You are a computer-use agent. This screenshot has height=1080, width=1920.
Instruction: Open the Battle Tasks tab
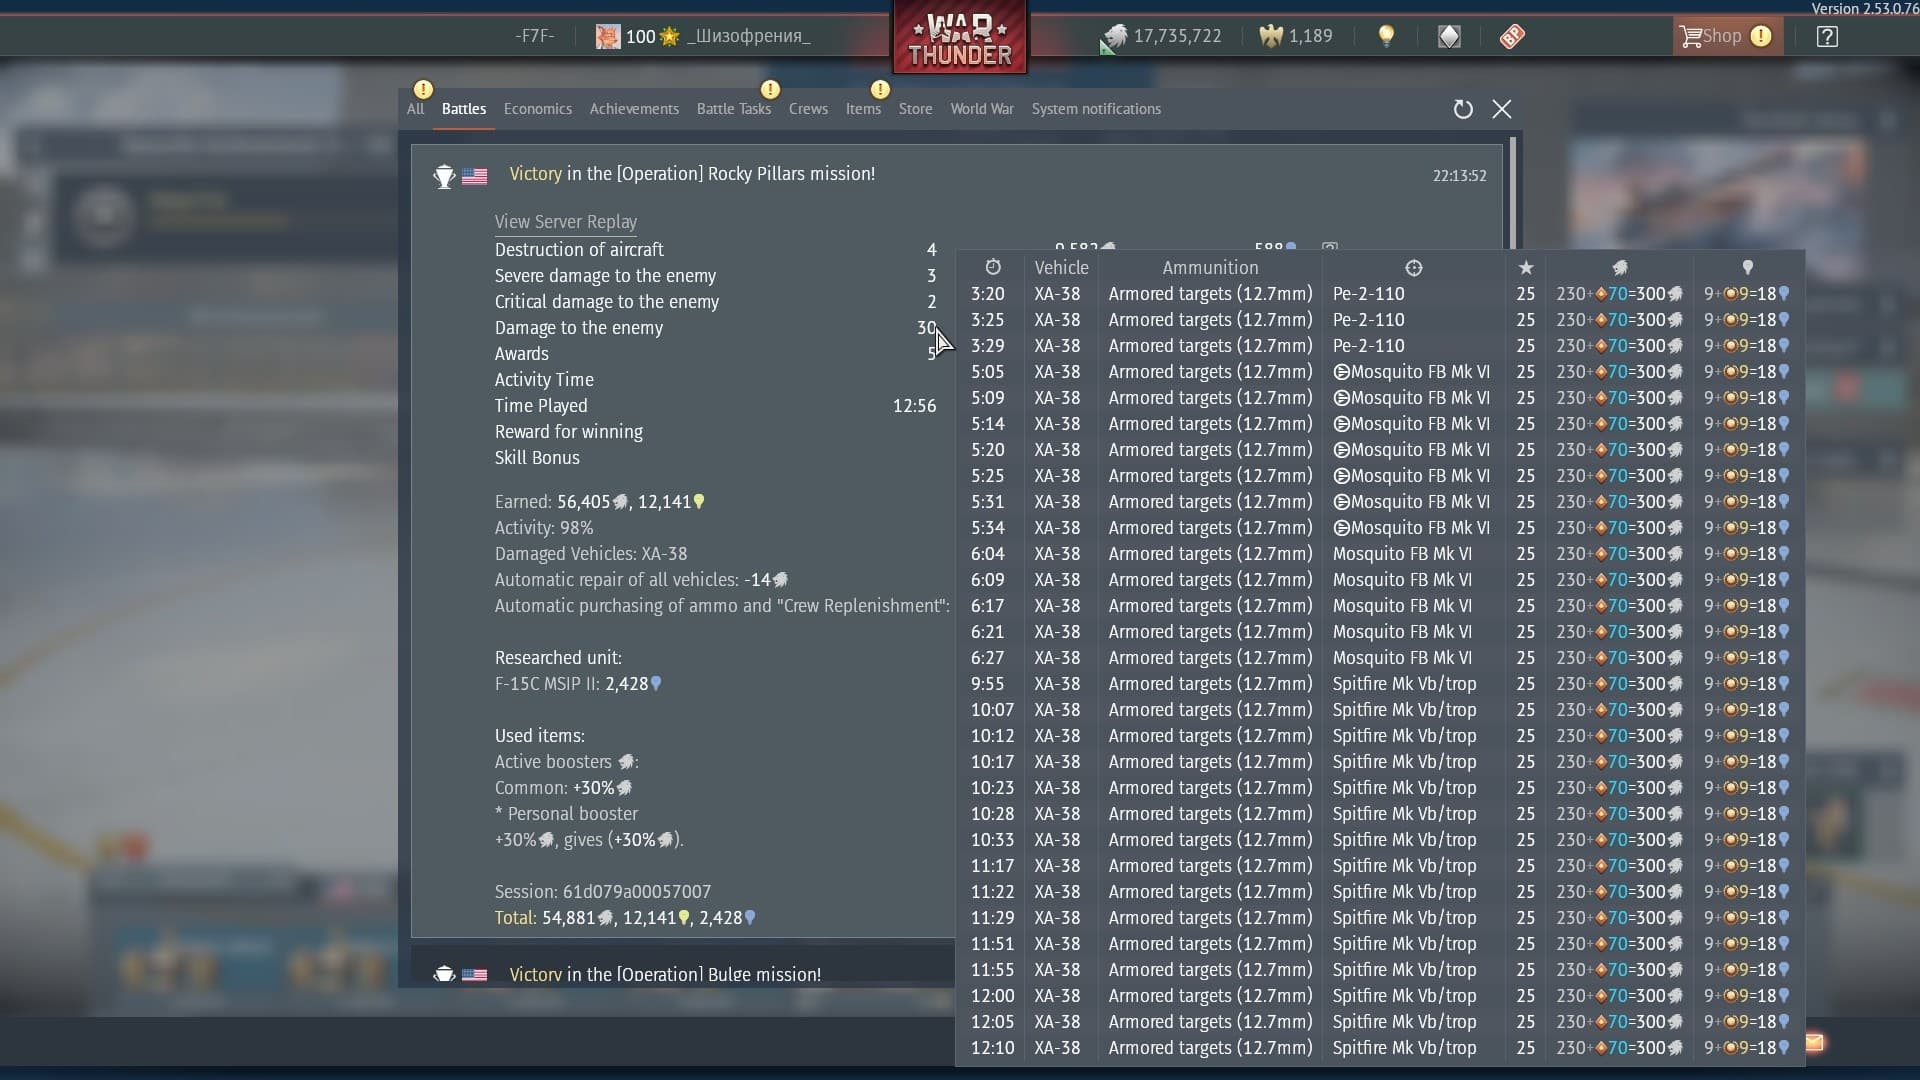pyautogui.click(x=733, y=109)
